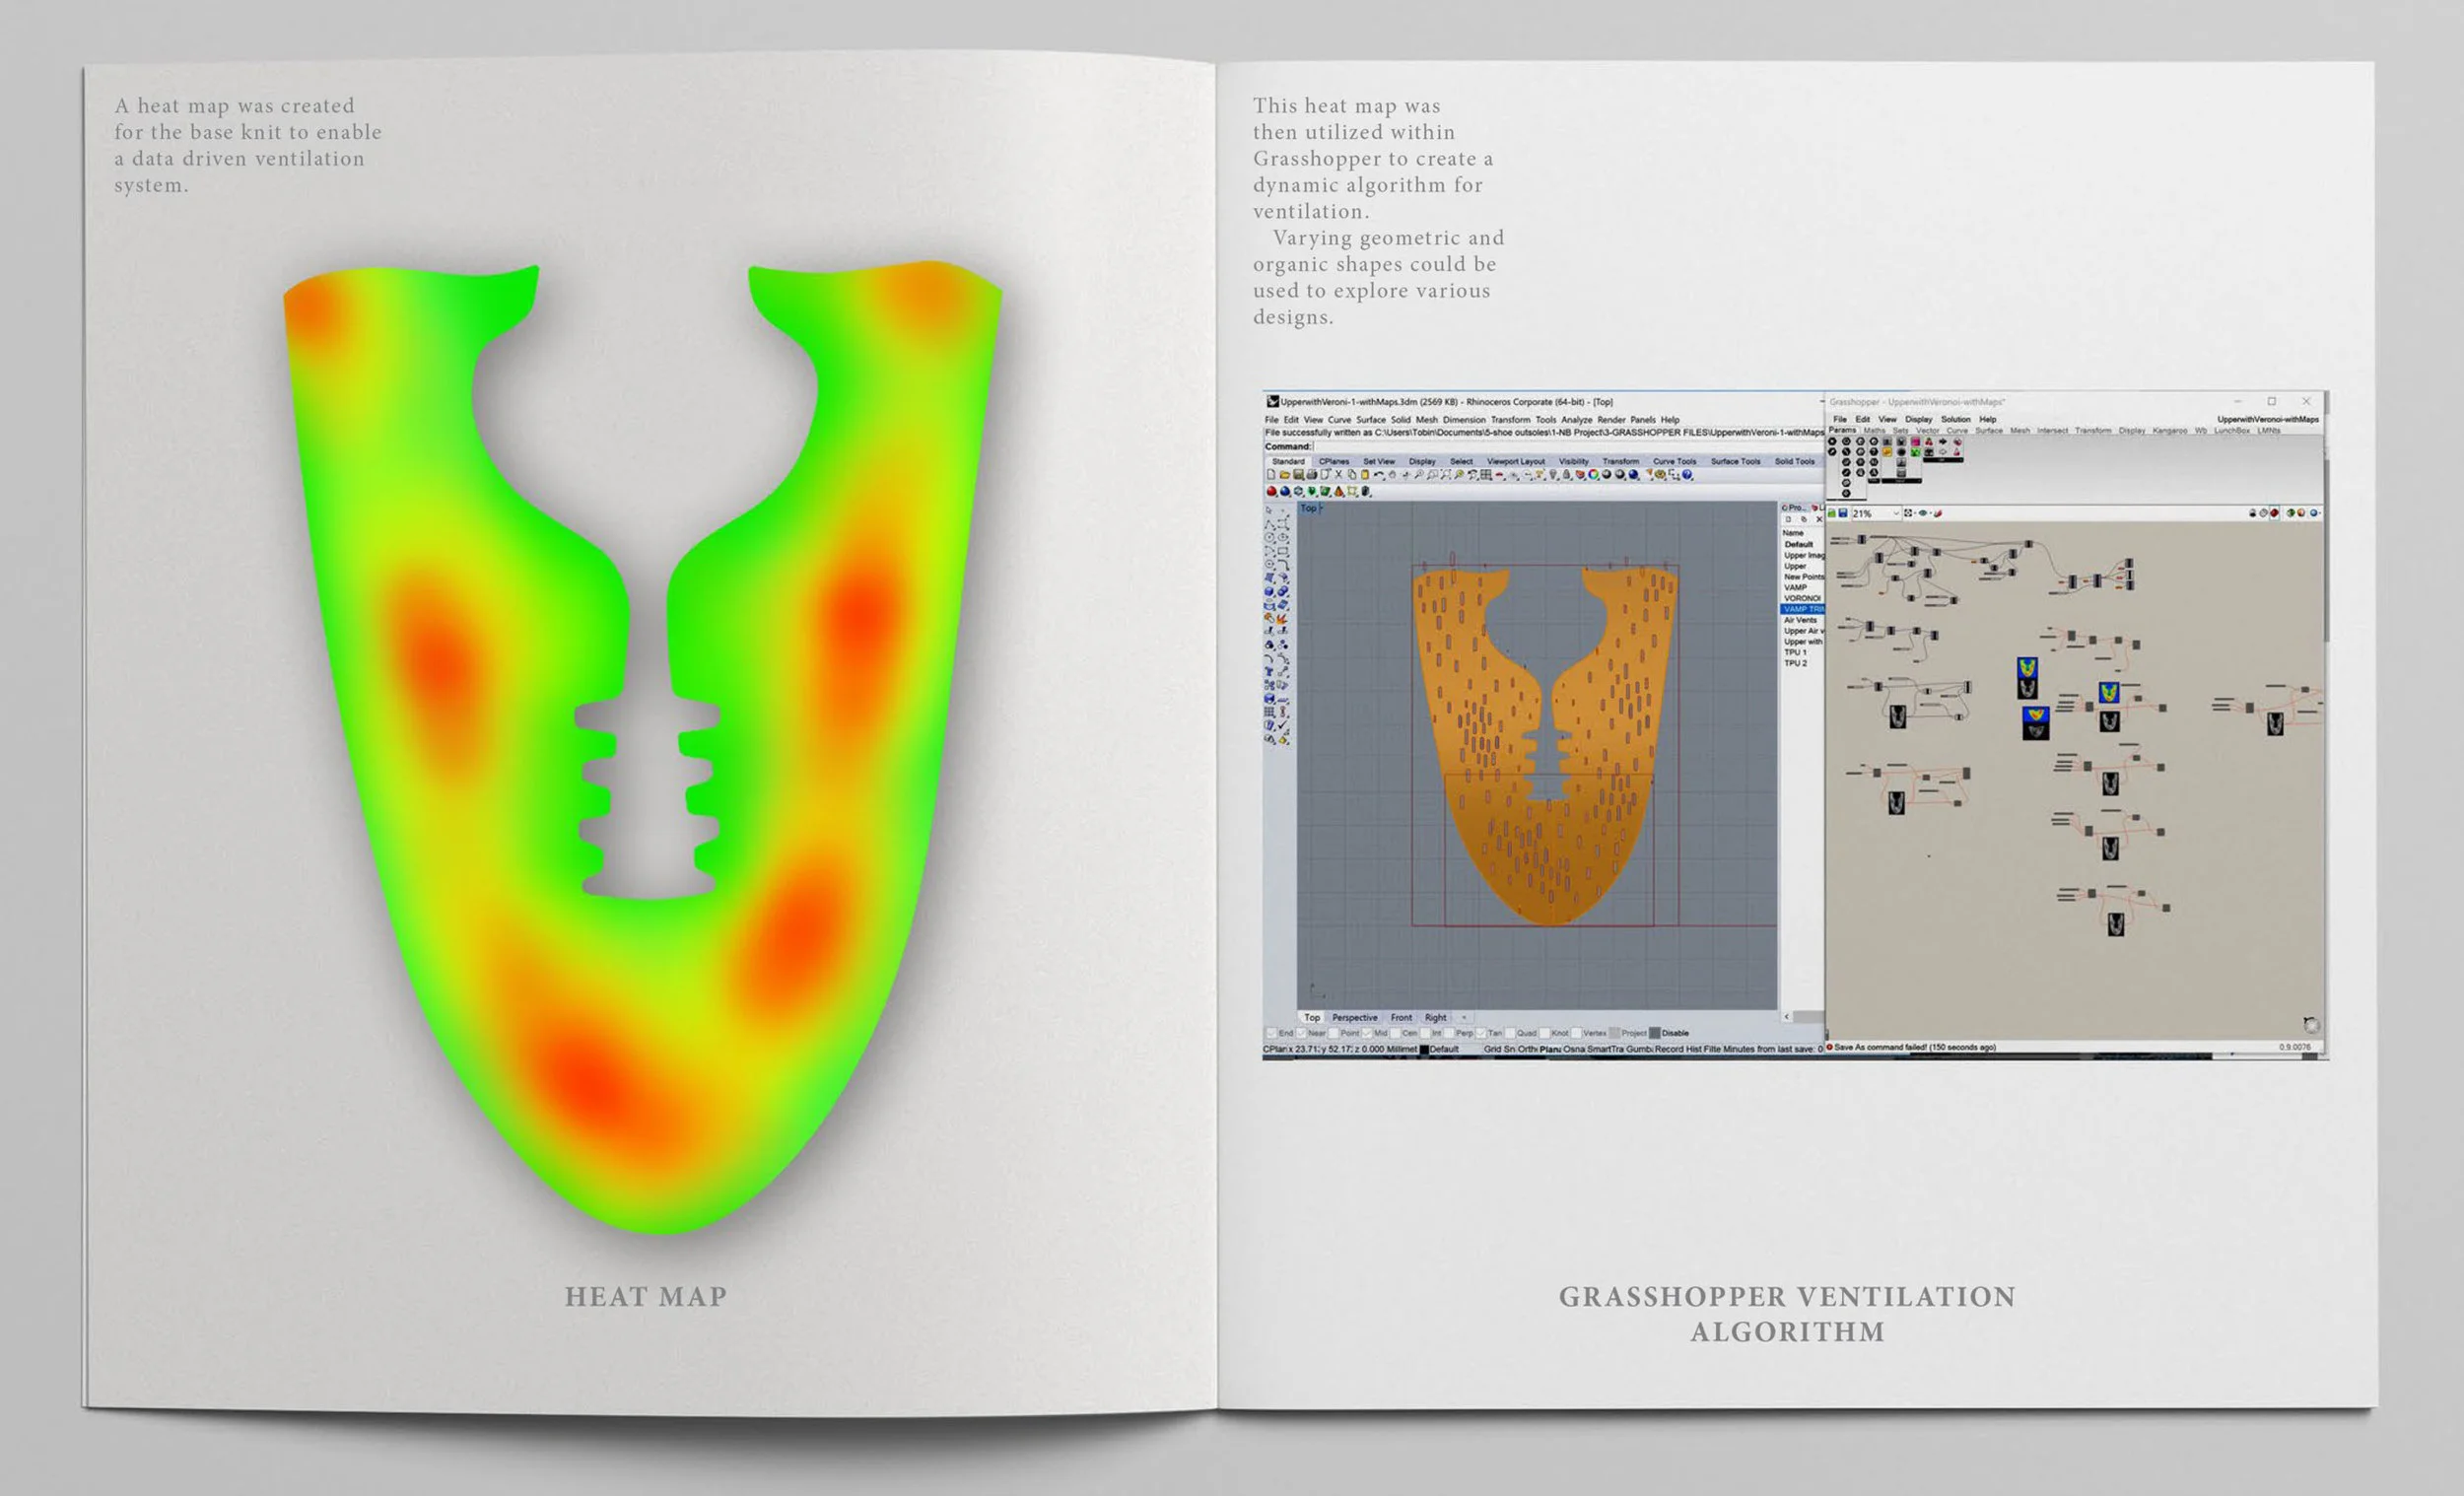Click the Pan hand icon in Rhino's toolbar
The image size is (2464, 1496).
1393,475
